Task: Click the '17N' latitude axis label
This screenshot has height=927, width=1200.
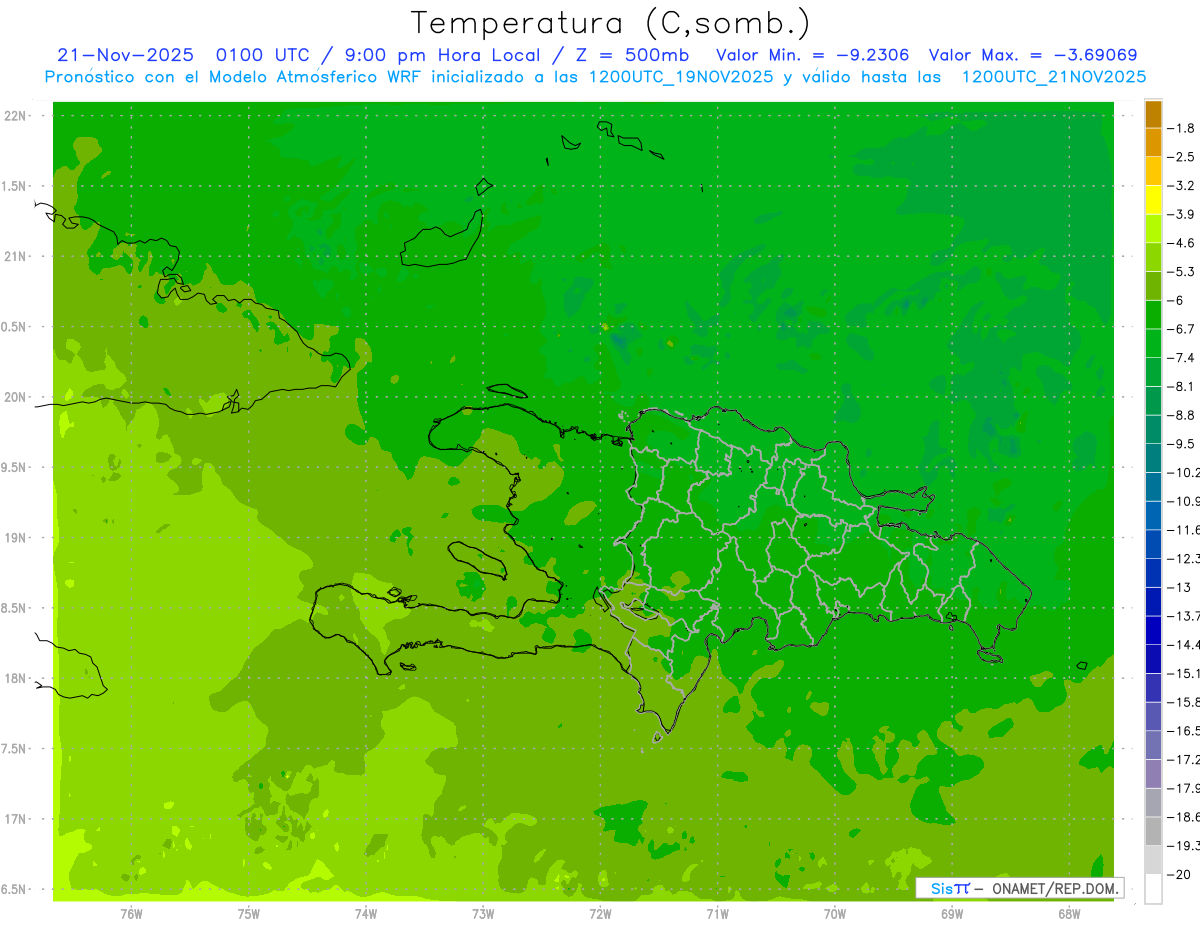Action: click(x=15, y=819)
